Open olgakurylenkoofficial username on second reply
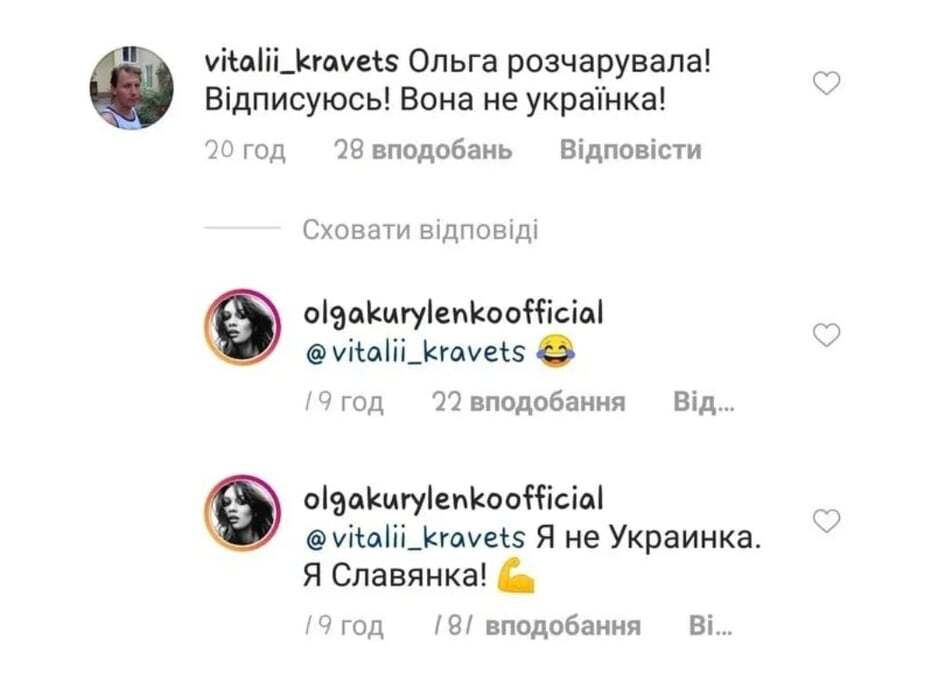The height and width of the screenshot is (693, 945). [x=453, y=499]
